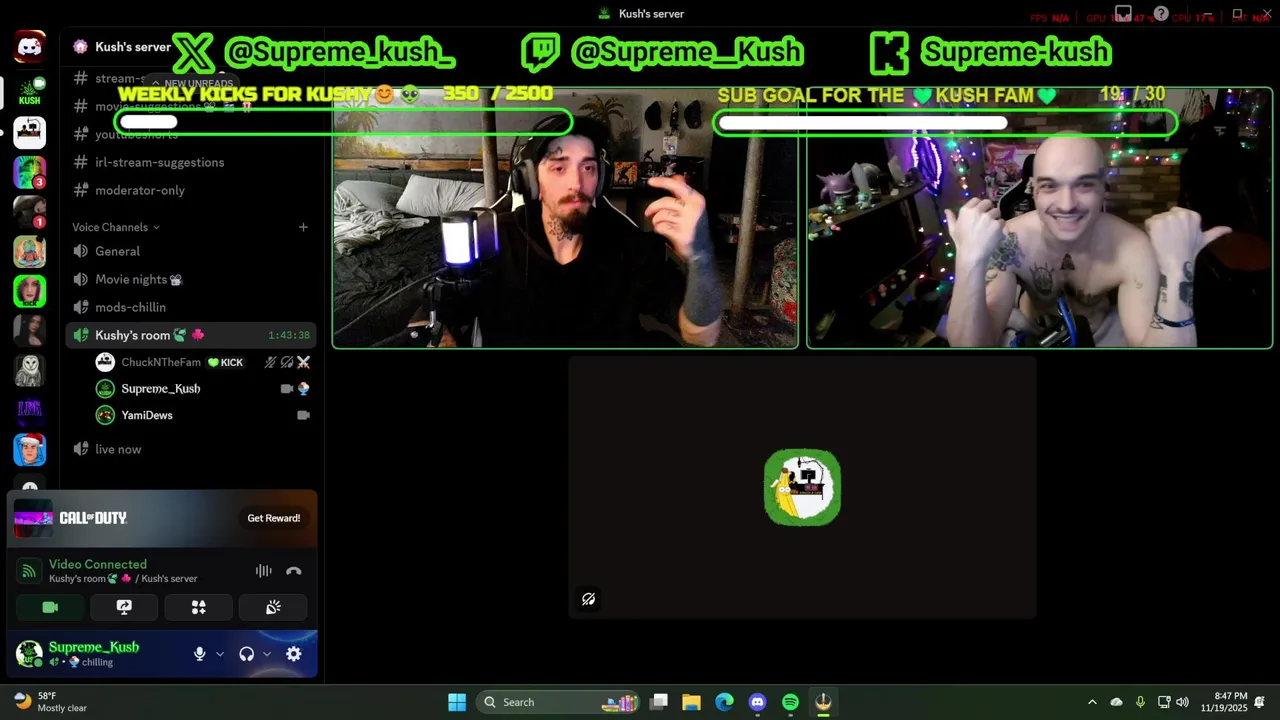Open noise suppression waveform icon

[263, 571]
